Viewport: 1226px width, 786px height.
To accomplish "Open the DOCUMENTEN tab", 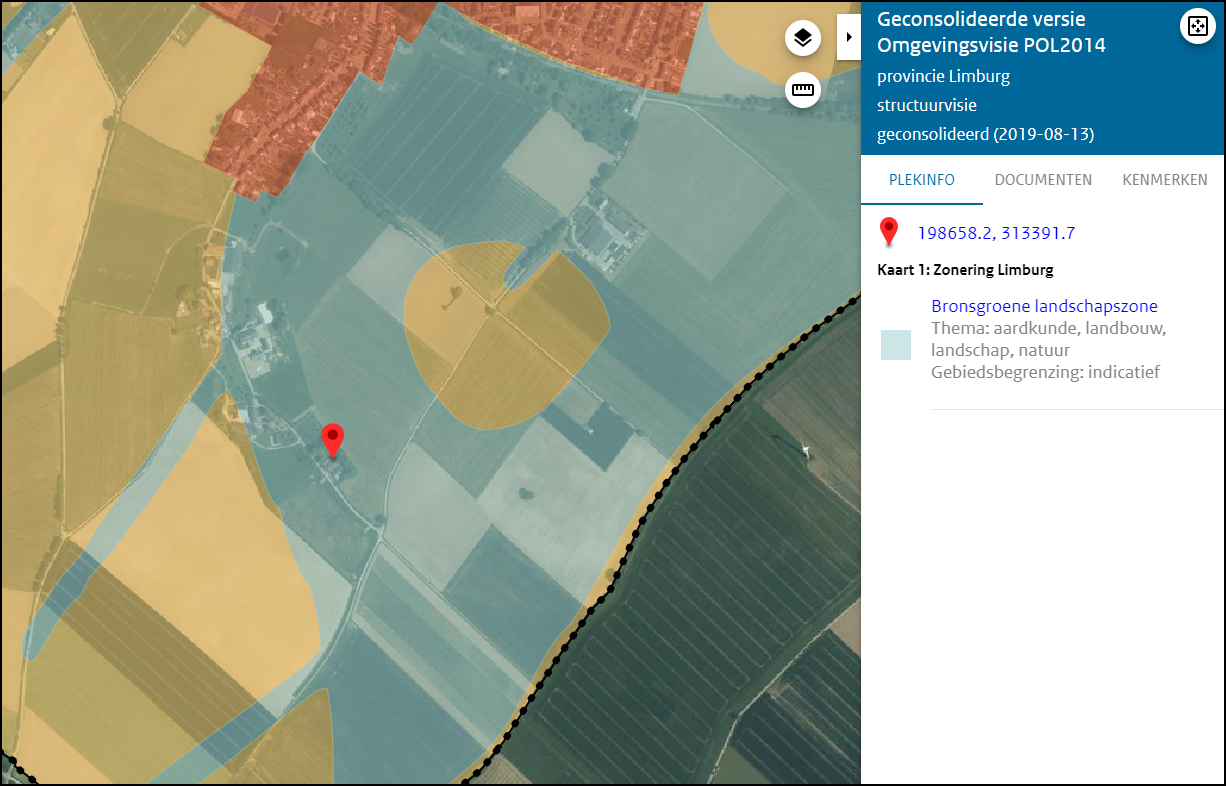I will tap(1043, 180).
